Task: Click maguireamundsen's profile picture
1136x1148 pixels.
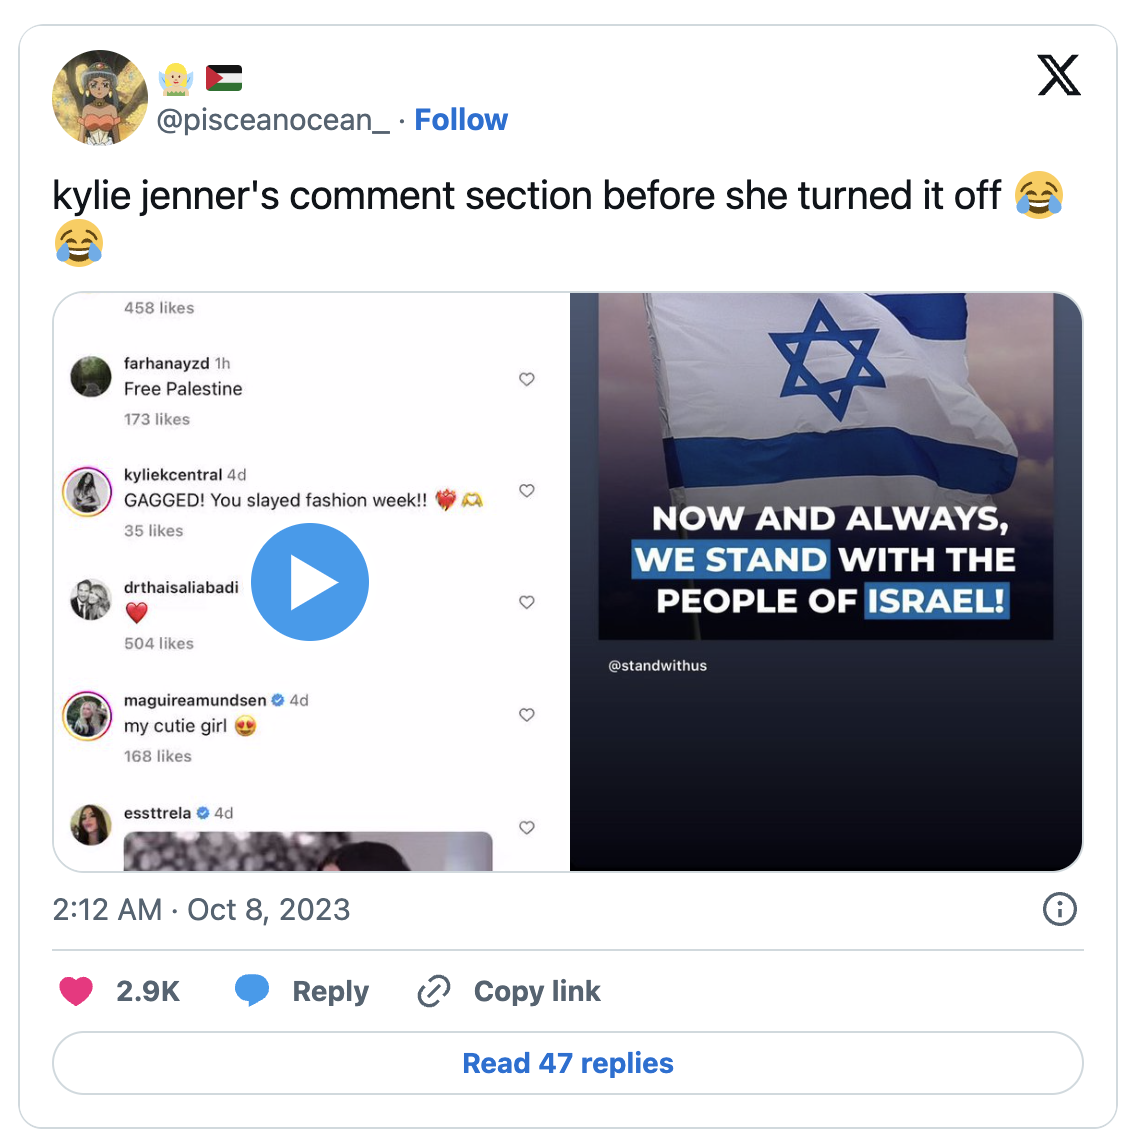Action: click(x=87, y=716)
